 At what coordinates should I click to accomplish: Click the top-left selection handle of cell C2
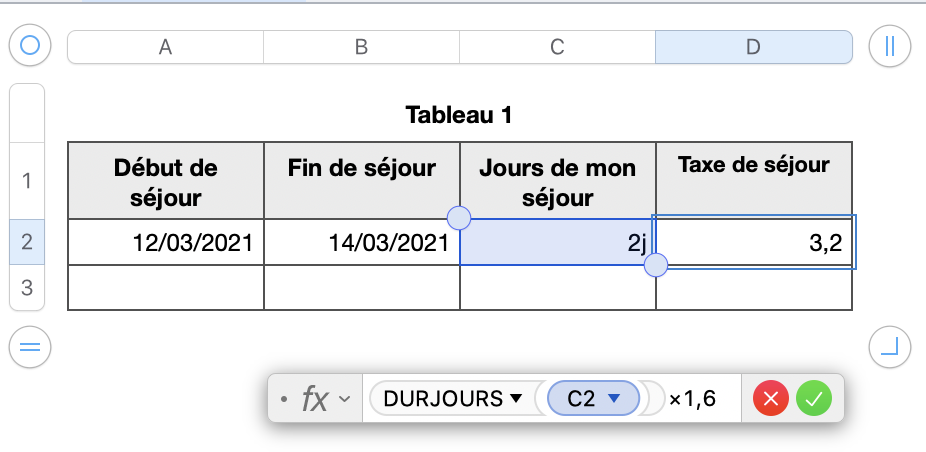(x=459, y=217)
